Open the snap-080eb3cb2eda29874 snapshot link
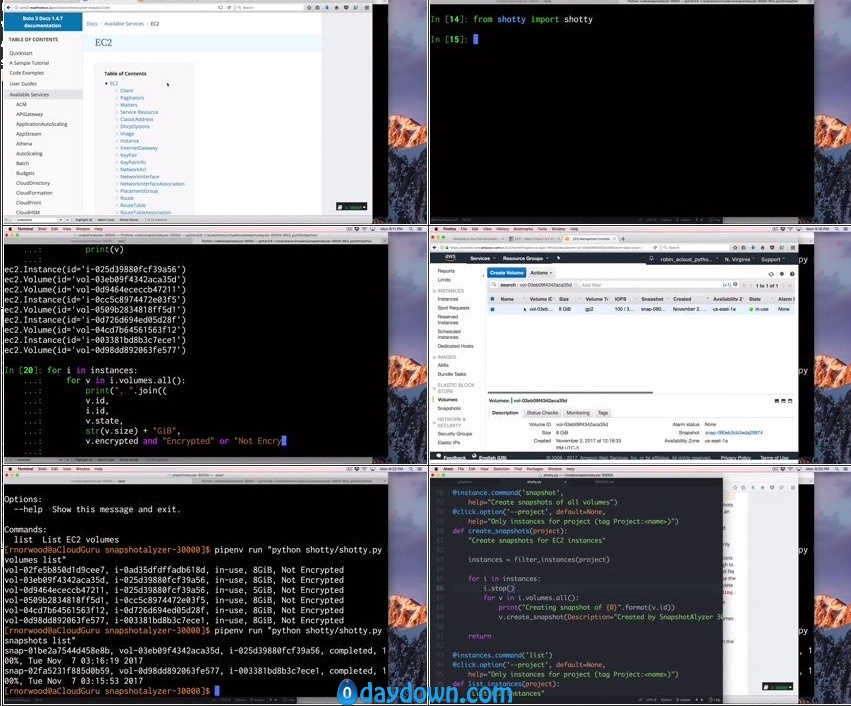Image resolution: width=851 pixels, height=706 pixels. pos(733,432)
